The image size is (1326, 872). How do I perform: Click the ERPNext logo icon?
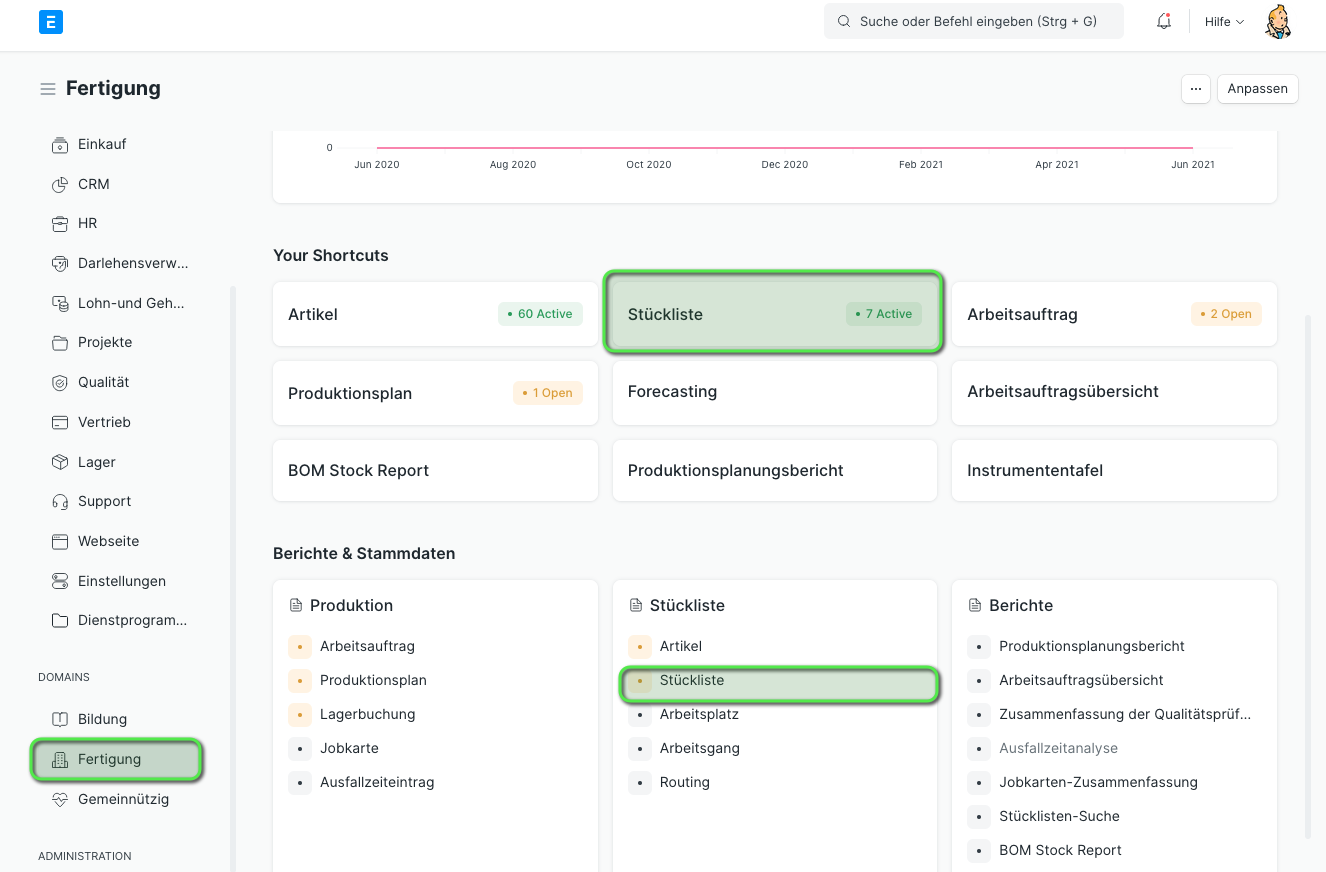pos(51,21)
